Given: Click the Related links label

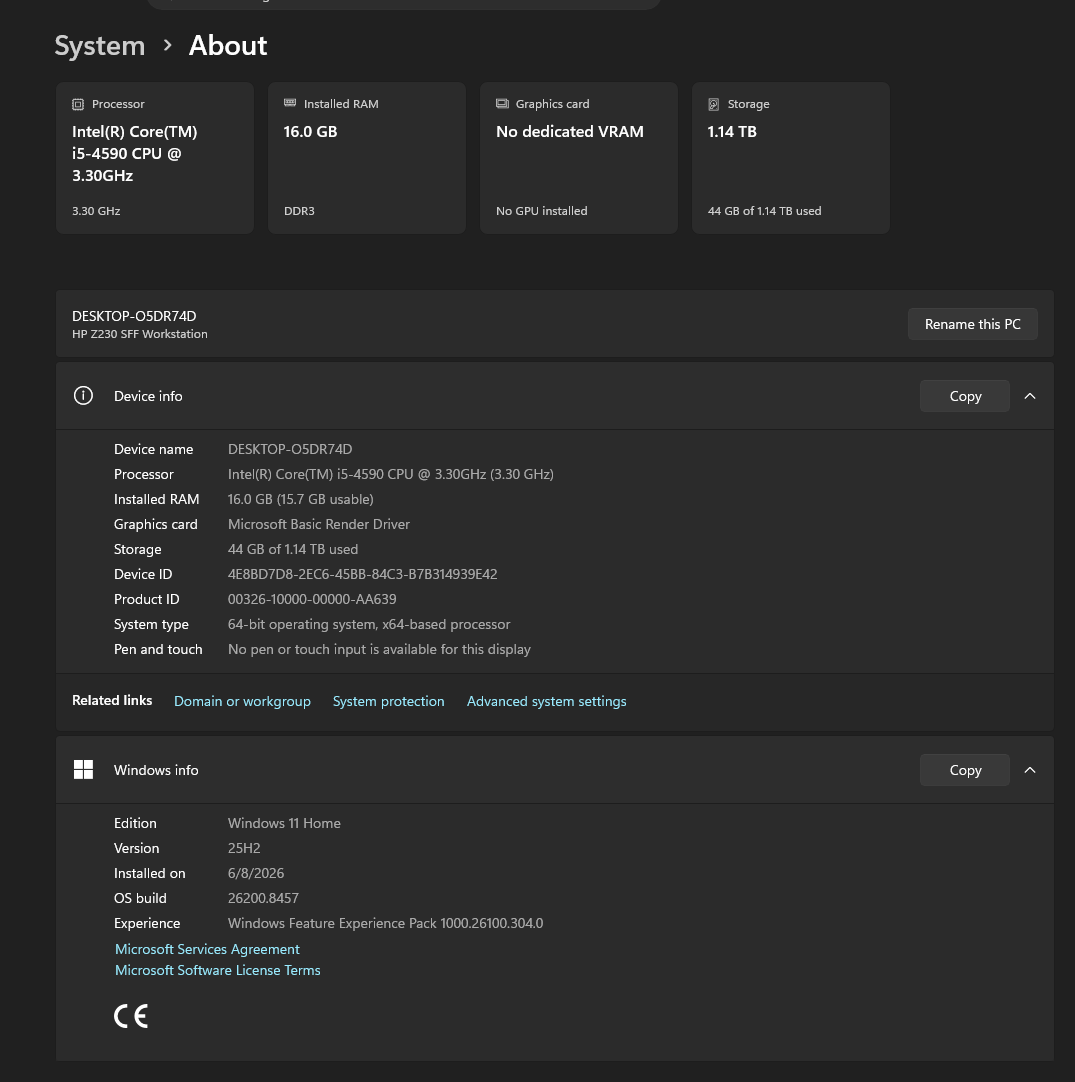Looking at the screenshot, I should tap(112, 700).
